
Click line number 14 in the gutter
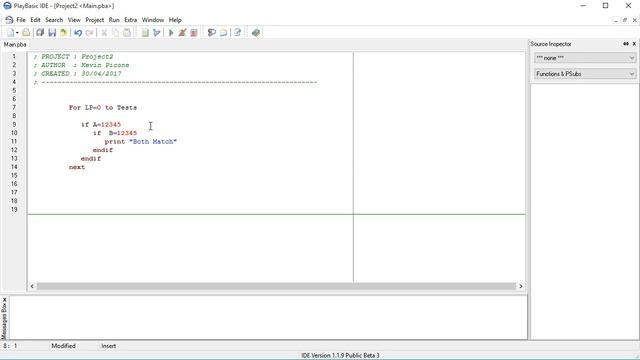click(x=14, y=167)
